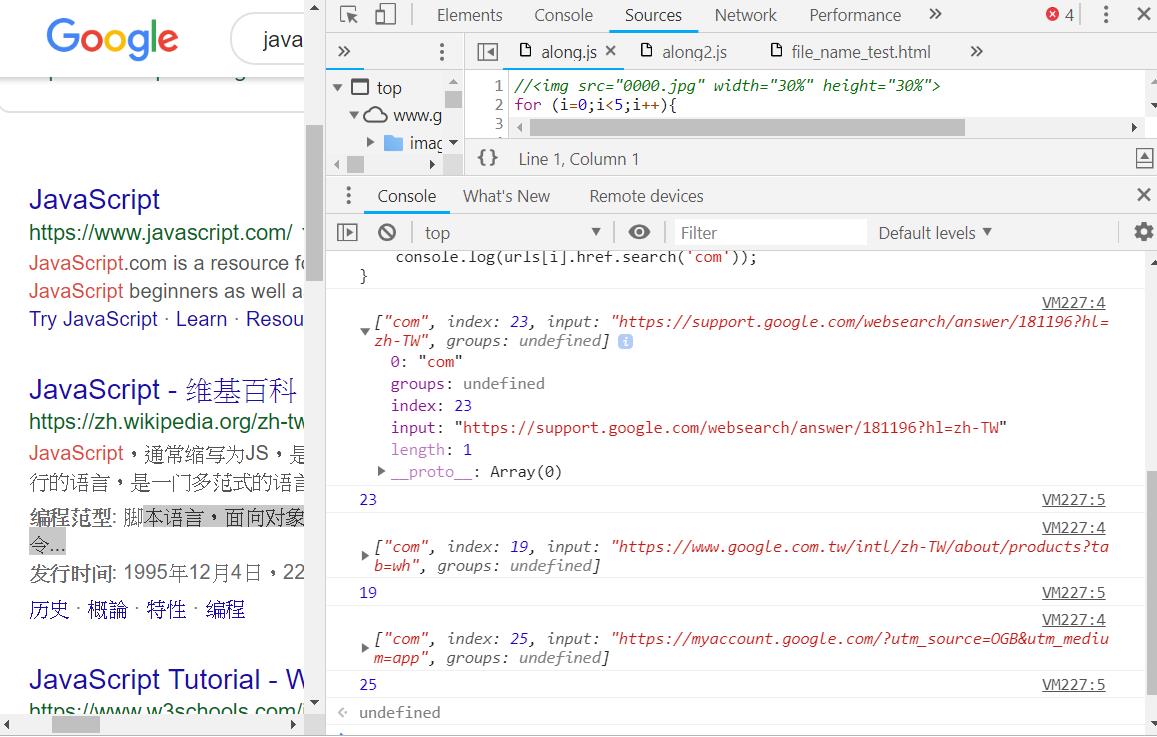Collapse the support.google.com array result

(365, 332)
